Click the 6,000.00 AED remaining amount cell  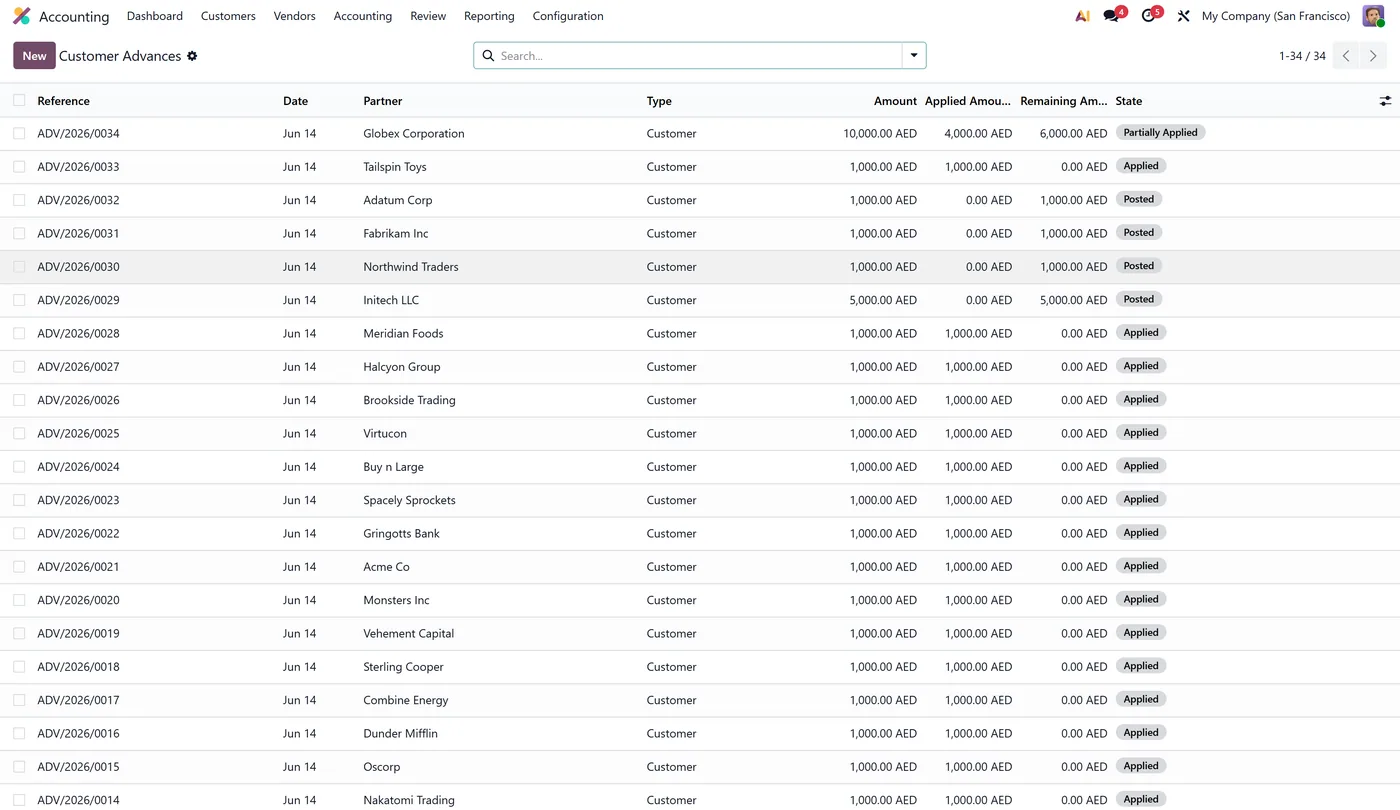1073,133
